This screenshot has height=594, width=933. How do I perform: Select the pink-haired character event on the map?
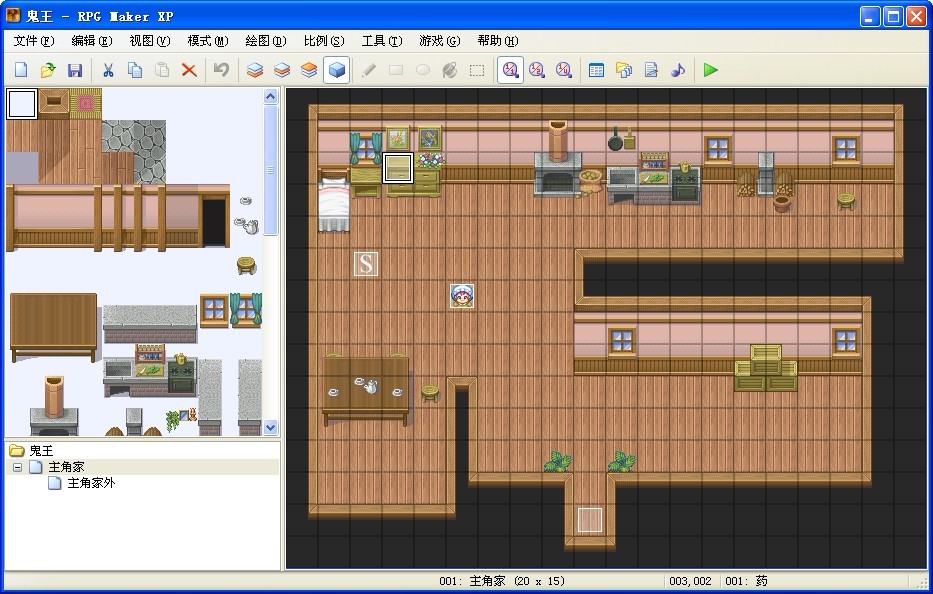pyautogui.click(x=462, y=296)
